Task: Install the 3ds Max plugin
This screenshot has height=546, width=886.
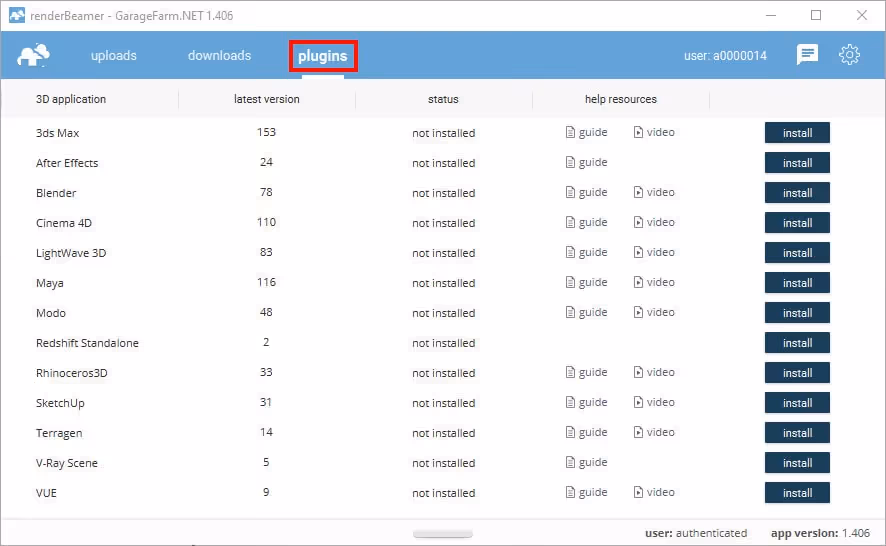Action: pyautogui.click(x=797, y=133)
